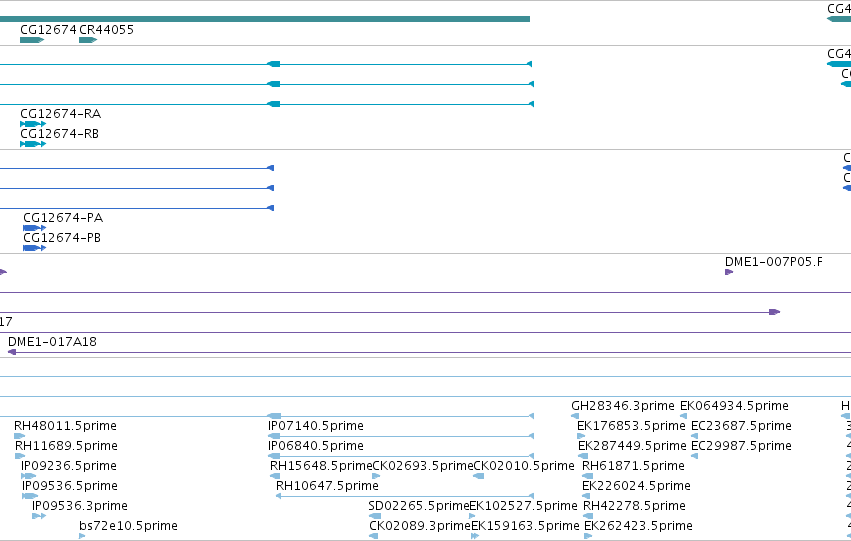Click the CG12674-RB transcript label
This screenshot has width=851, height=541.
(59, 133)
